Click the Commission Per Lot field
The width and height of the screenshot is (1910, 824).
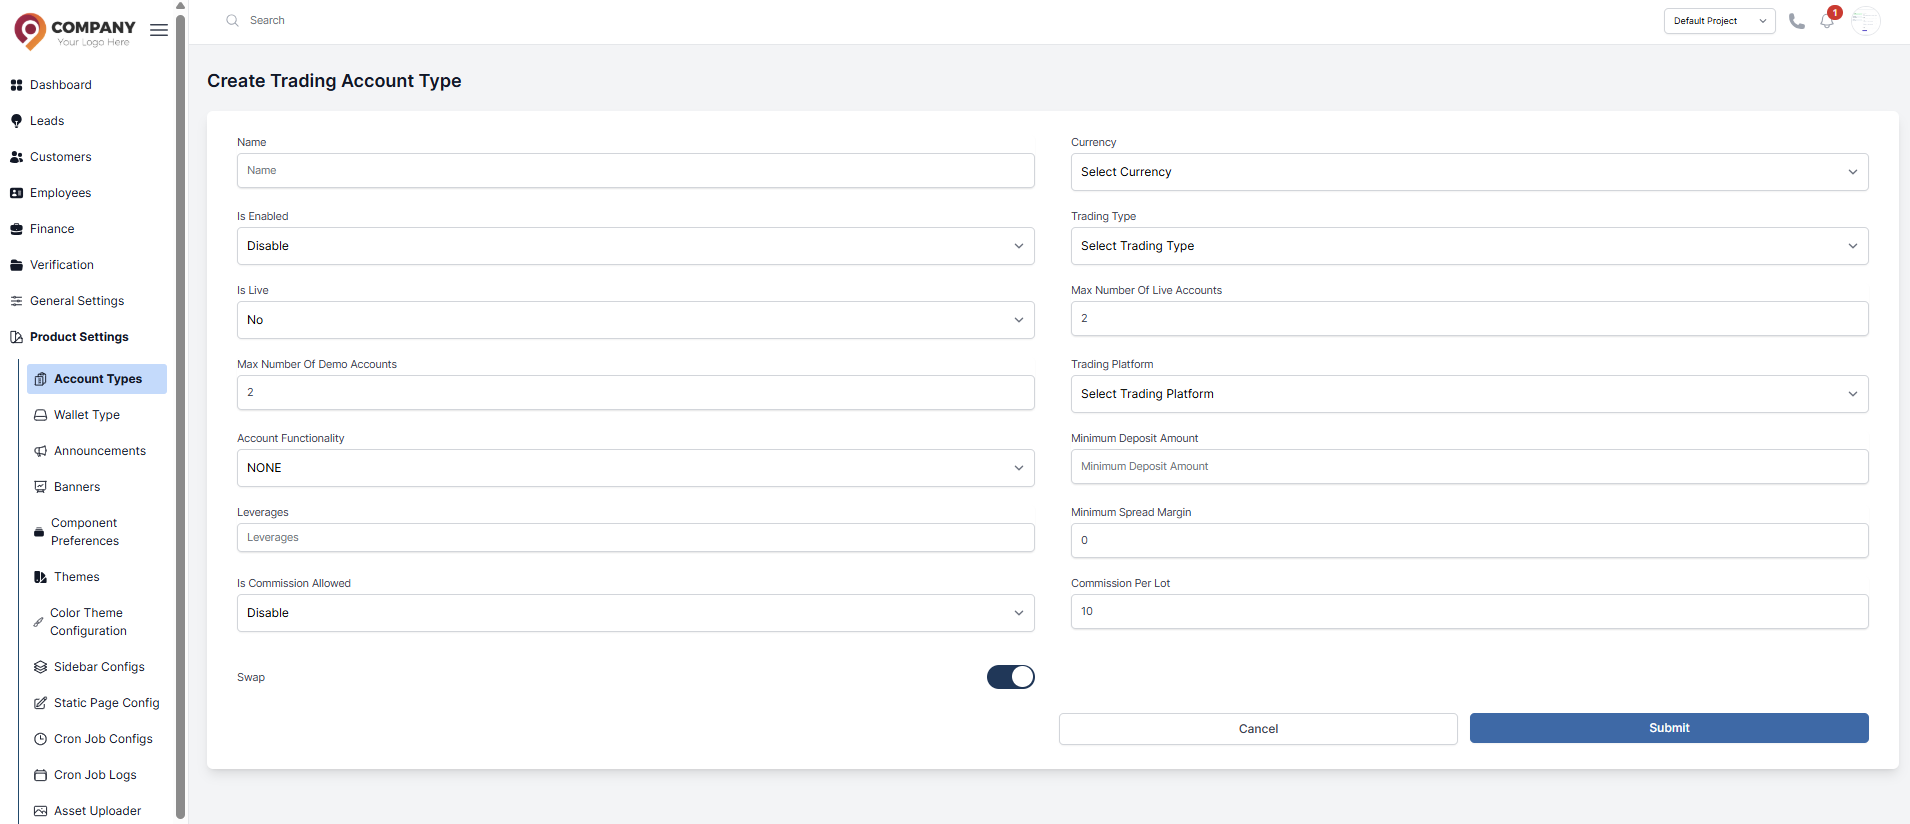[1469, 611]
